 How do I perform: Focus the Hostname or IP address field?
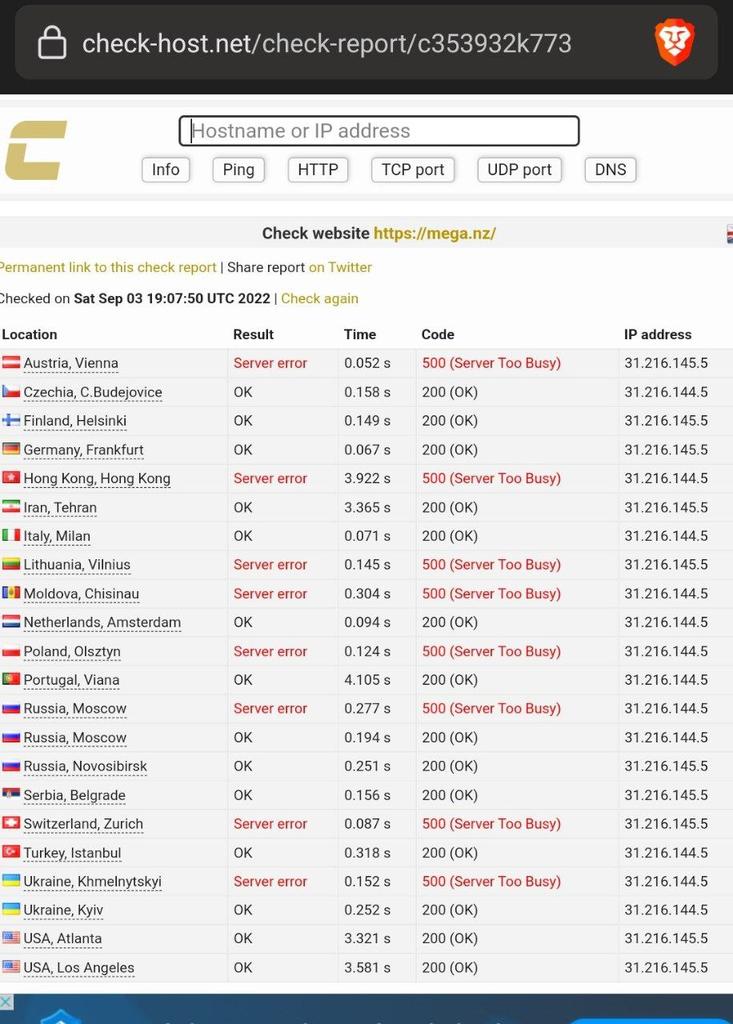[x=379, y=131]
